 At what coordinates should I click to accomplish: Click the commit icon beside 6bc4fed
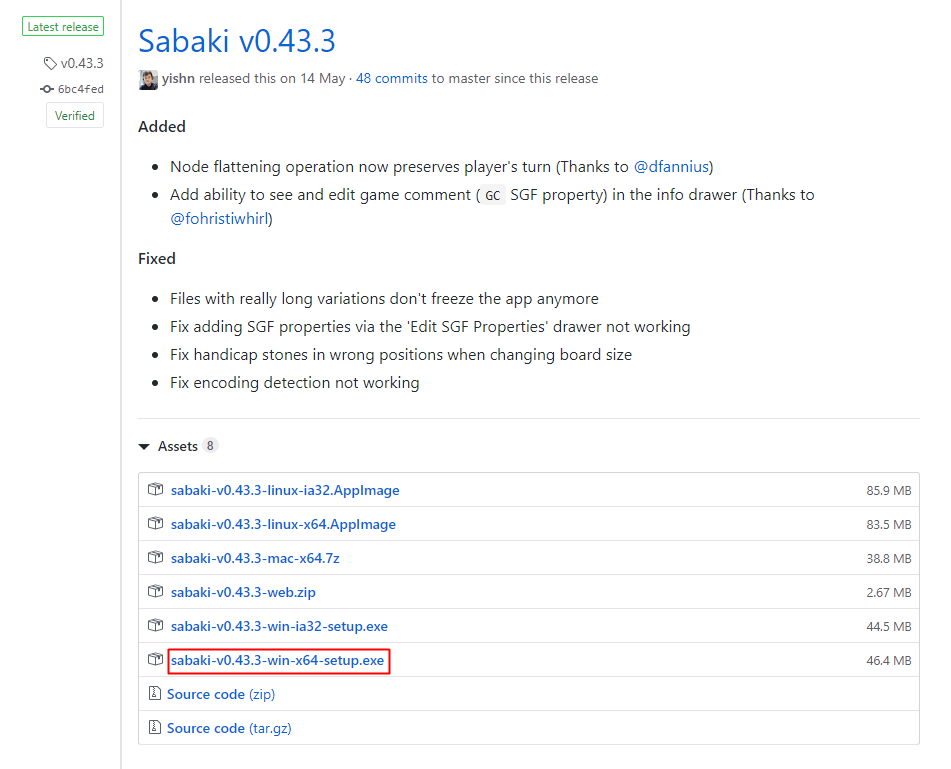point(47,89)
